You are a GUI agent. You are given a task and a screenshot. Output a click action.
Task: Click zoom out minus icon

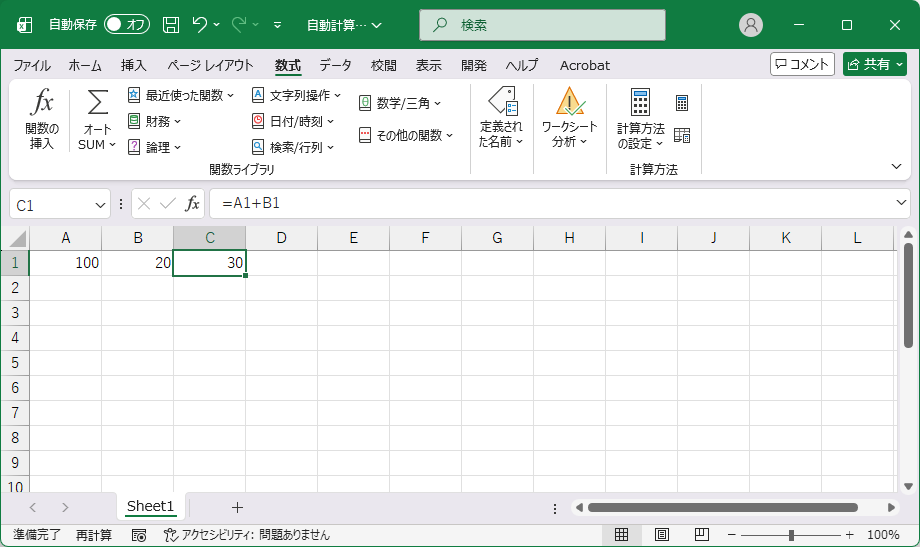coord(732,535)
